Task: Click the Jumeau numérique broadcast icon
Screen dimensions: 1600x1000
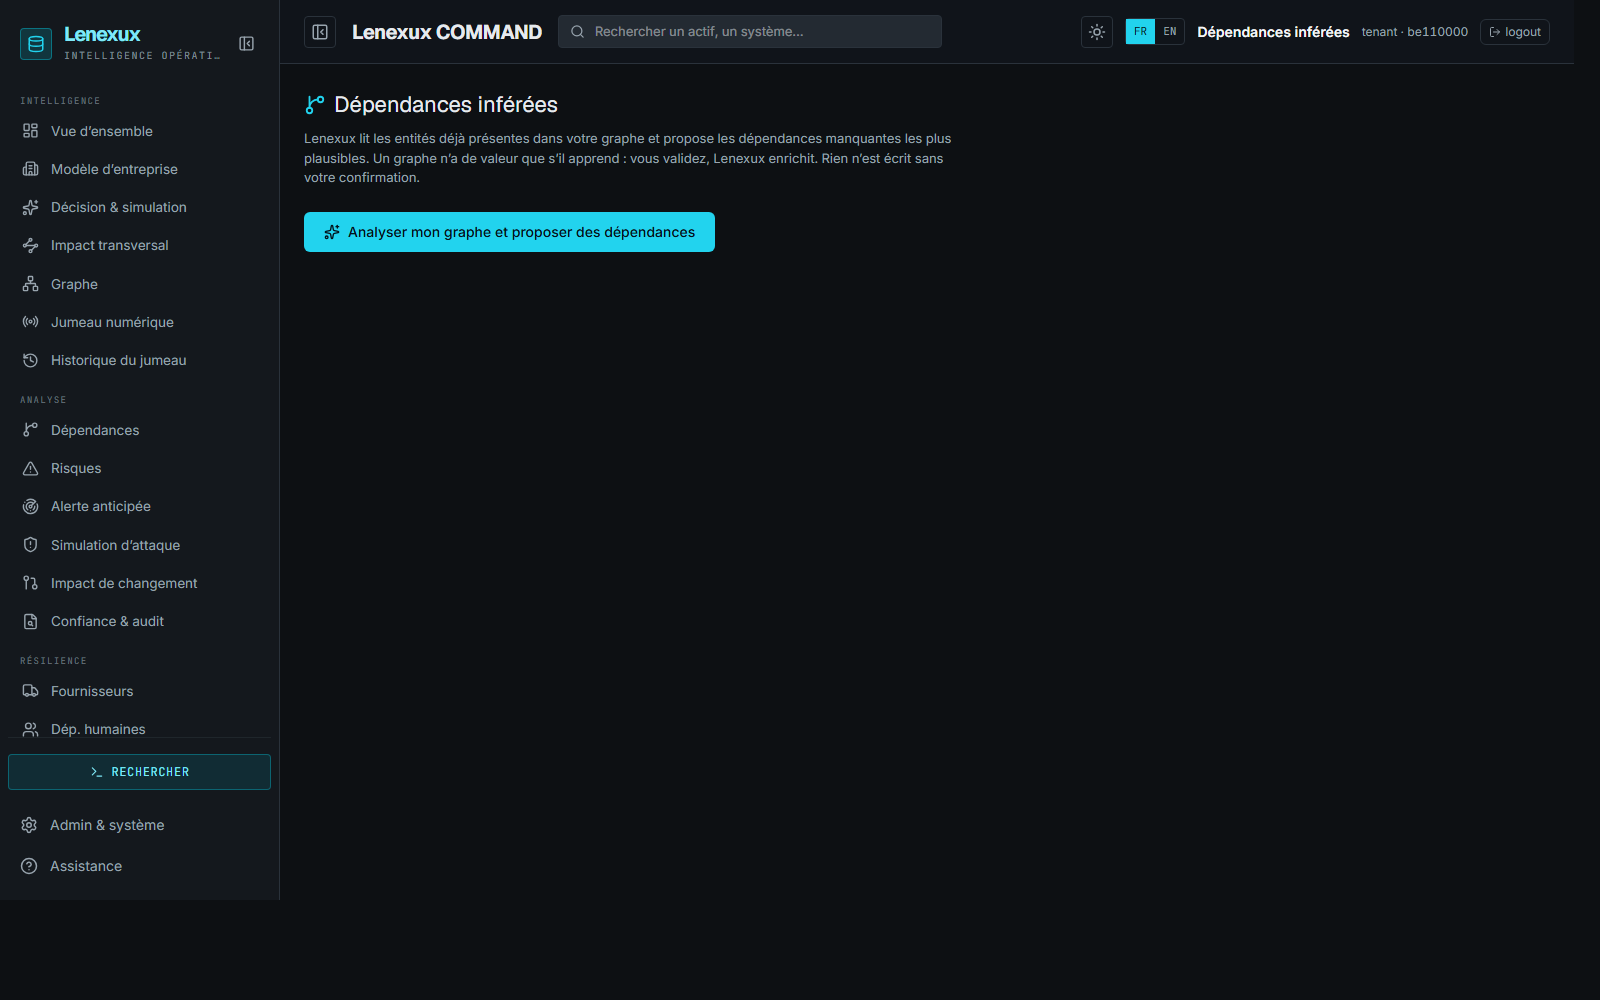Action: point(31,322)
